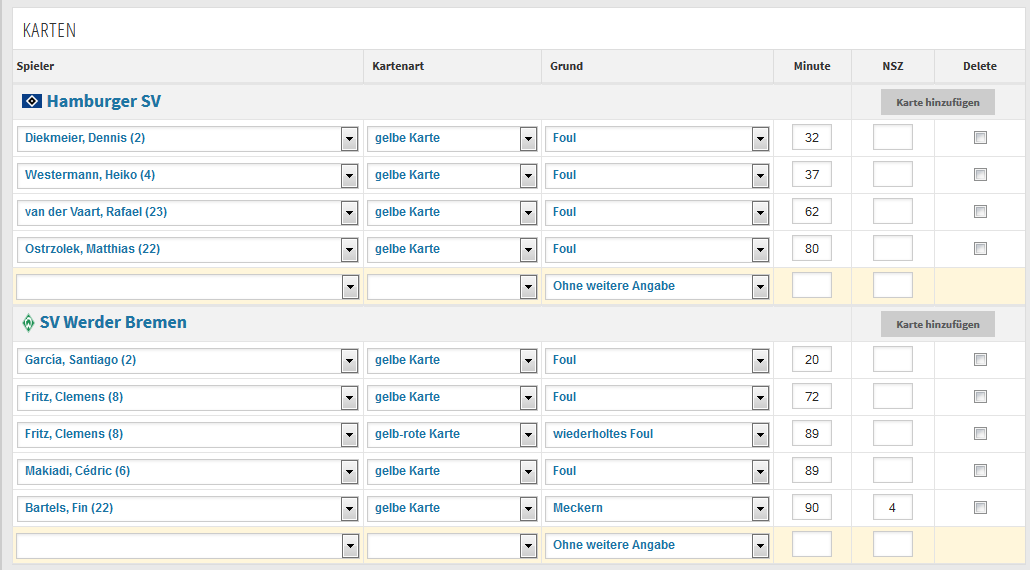Image resolution: width=1030 pixels, height=570 pixels.
Task: Click the SV Werder Bremen club crest icon
Action: coord(28,322)
